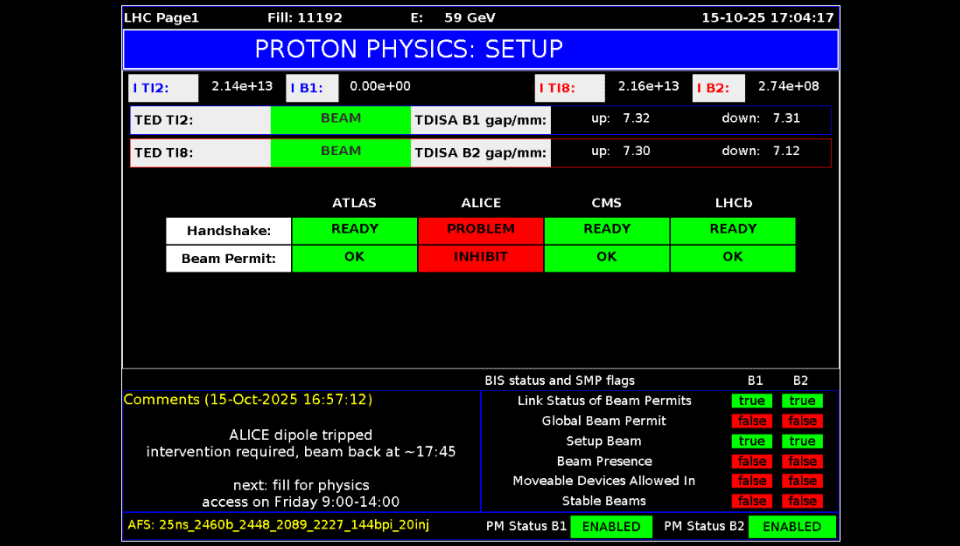
Task: Toggle Setup Beam B2 true flag
Action: click(802, 441)
